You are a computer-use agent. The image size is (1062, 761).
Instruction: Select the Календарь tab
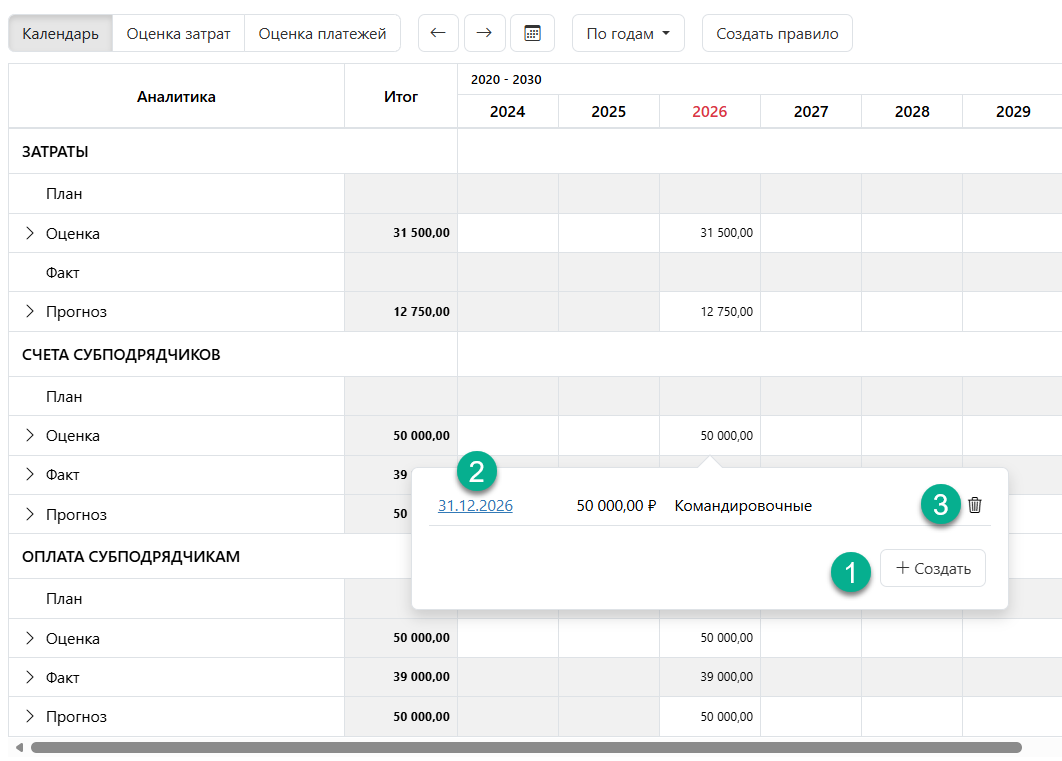click(60, 33)
